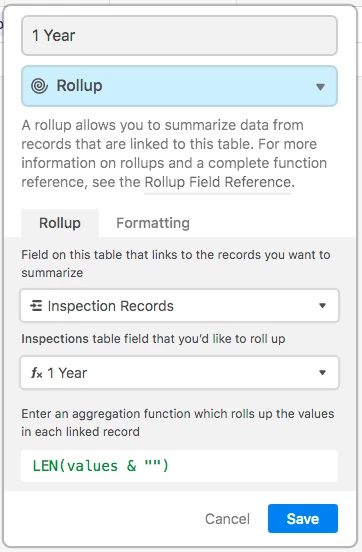Click the Rollup spiral field-type icon

[39, 86]
